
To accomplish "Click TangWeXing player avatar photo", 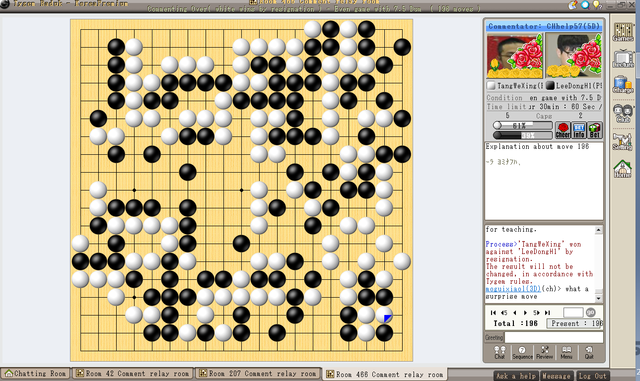I will pos(515,56).
